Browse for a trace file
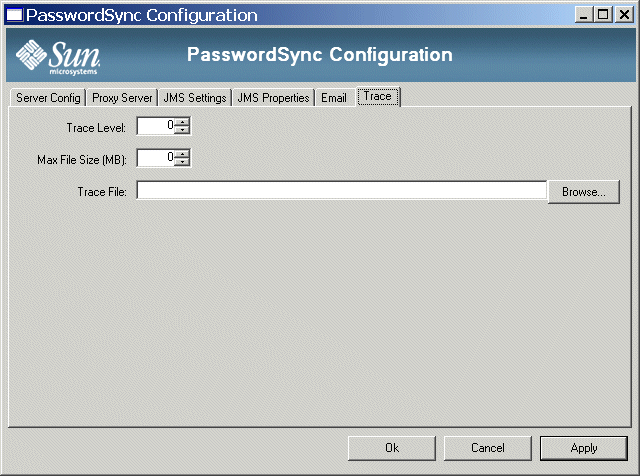This screenshot has height=476, width=640. 584,192
